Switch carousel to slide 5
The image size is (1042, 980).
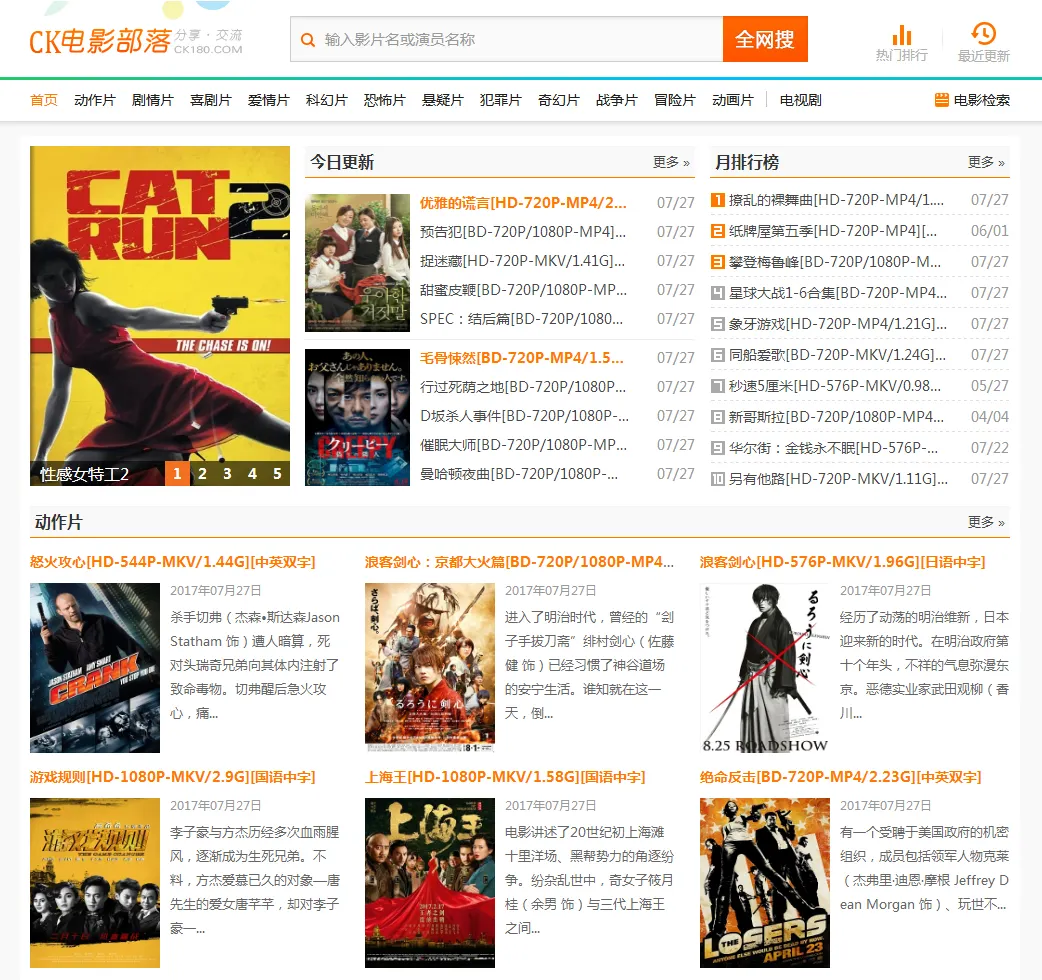[x=278, y=474]
